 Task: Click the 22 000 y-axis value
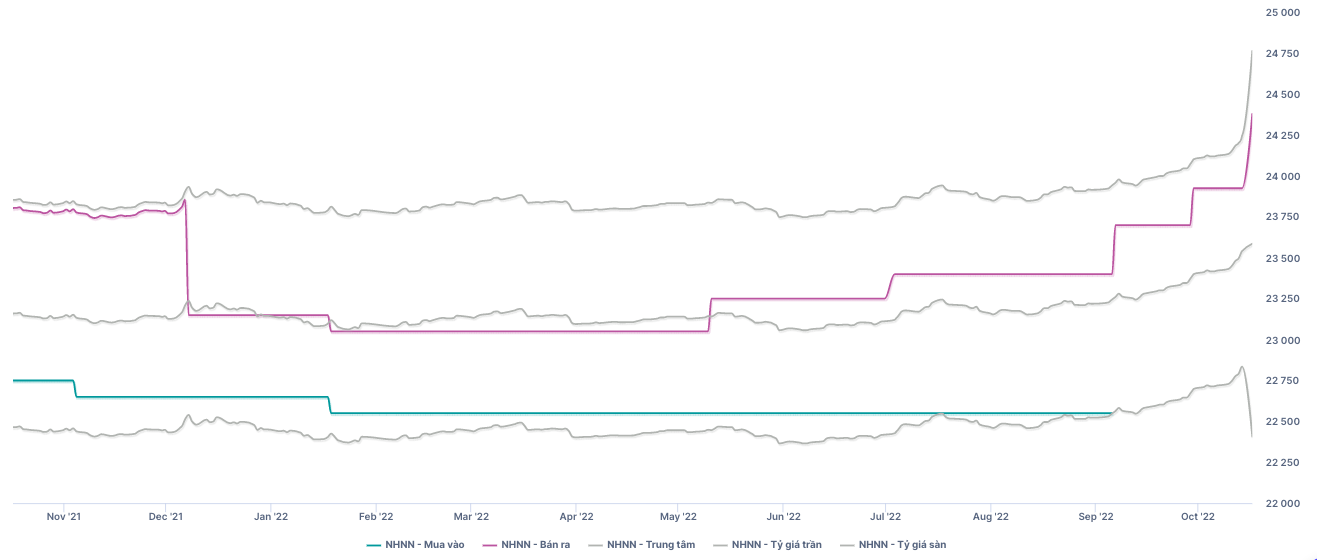(1283, 504)
